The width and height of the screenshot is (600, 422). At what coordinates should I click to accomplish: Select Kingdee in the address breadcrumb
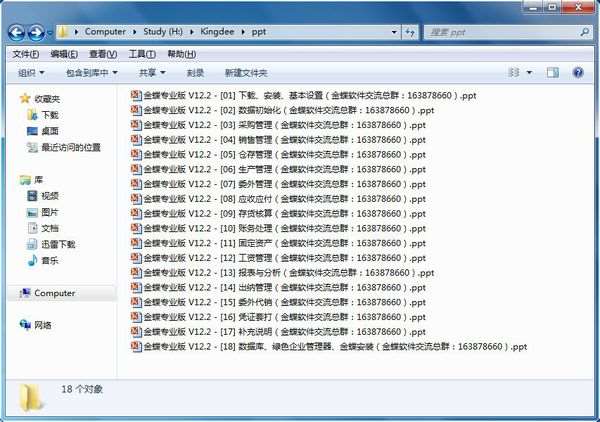217,32
